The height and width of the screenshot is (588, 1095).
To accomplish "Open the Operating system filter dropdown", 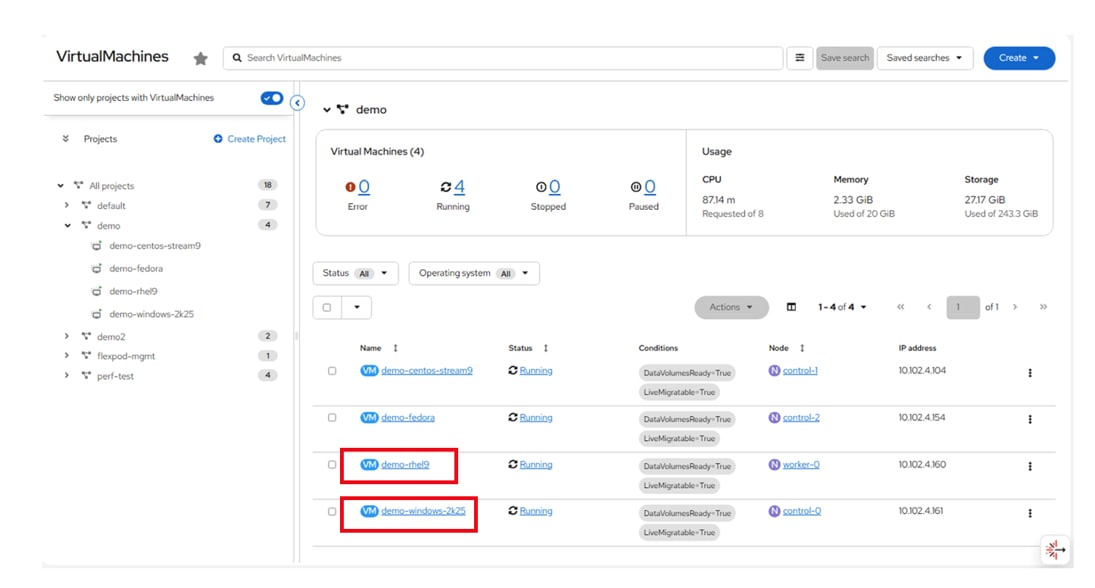I will pyautogui.click(x=473, y=273).
